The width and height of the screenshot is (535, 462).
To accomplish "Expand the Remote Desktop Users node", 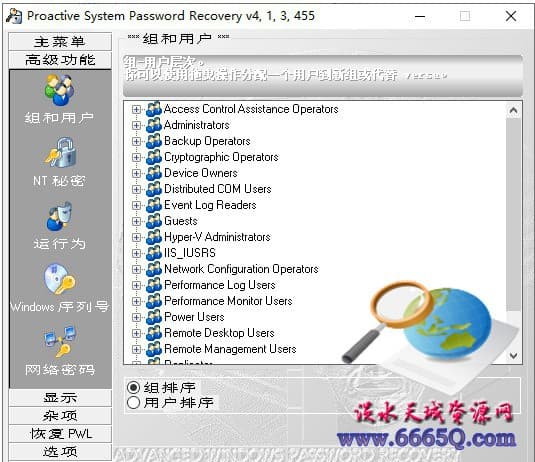I will pos(136,333).
